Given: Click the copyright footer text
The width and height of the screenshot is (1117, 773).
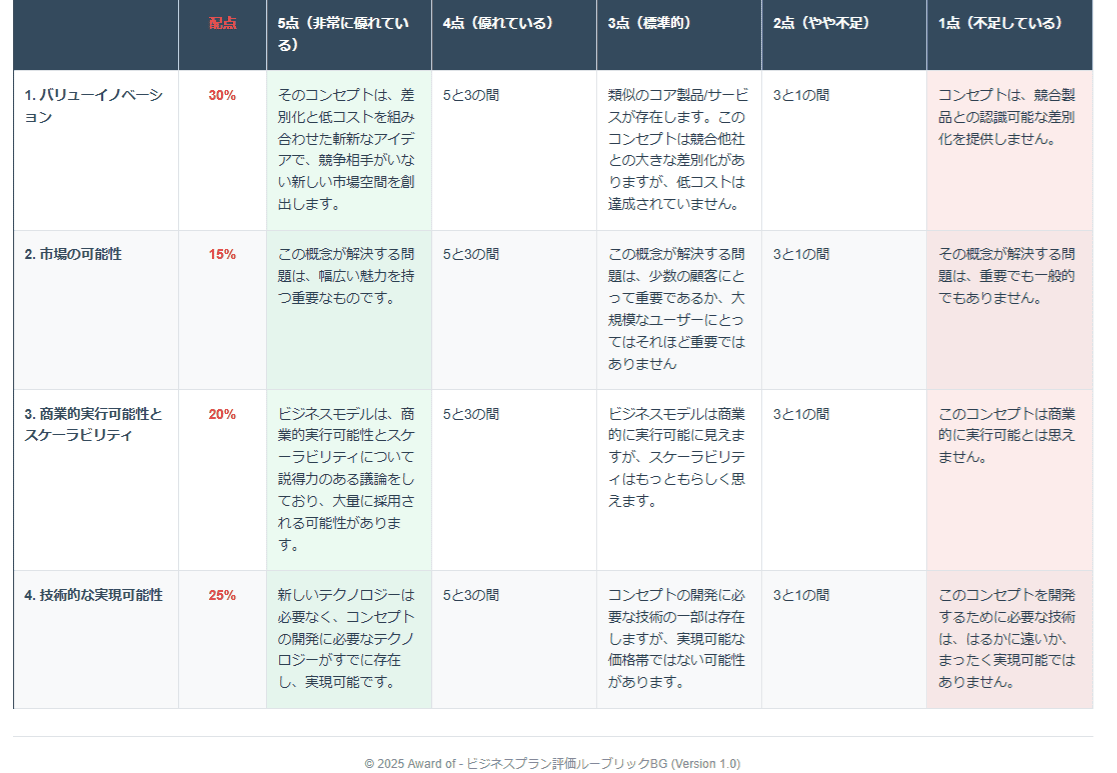Looking at the screenshot, I should [552, 764].
